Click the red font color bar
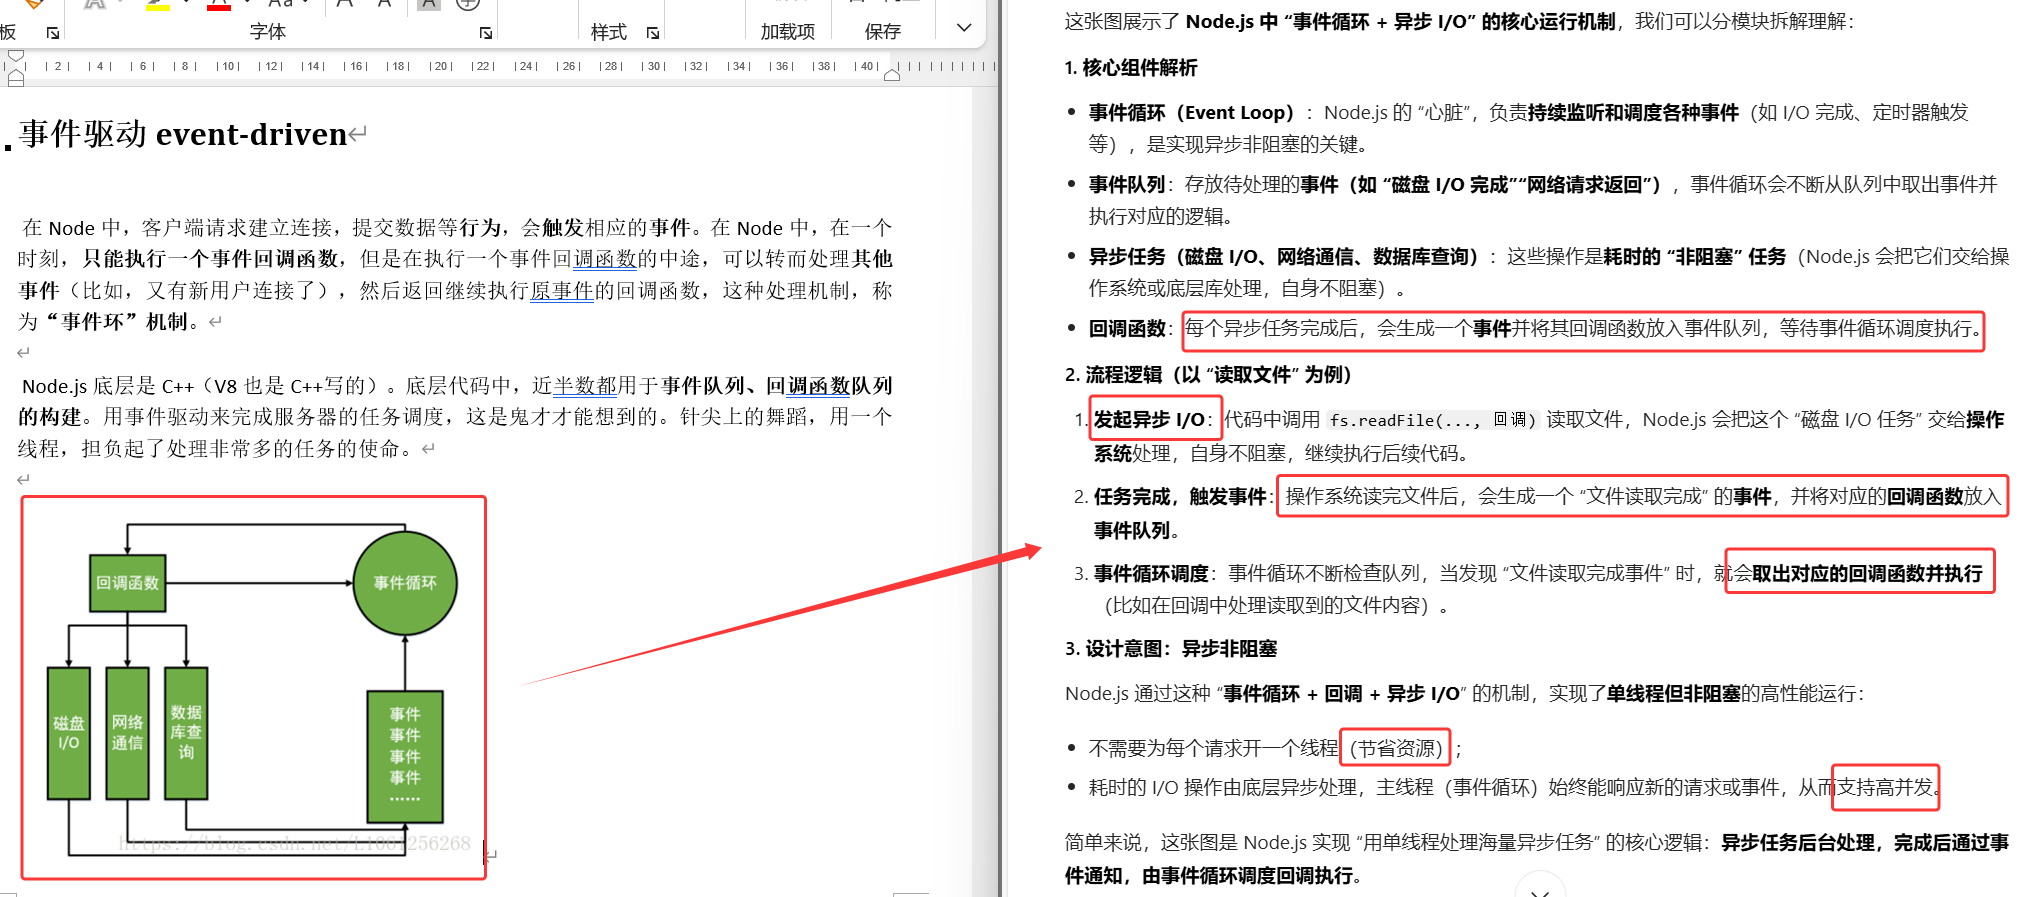Image resolution: width=2032 pixels, height=897 pixels. coord(219,6)
